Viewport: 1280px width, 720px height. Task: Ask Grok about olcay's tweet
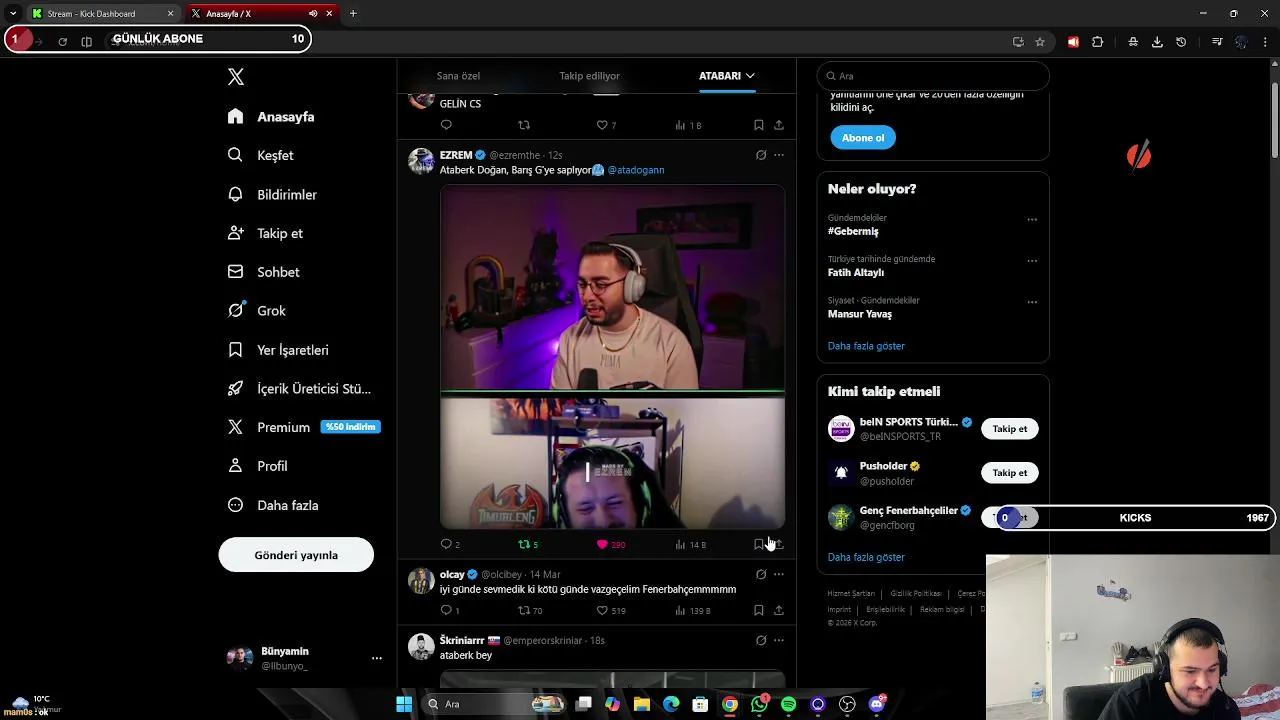click(761, 574)
